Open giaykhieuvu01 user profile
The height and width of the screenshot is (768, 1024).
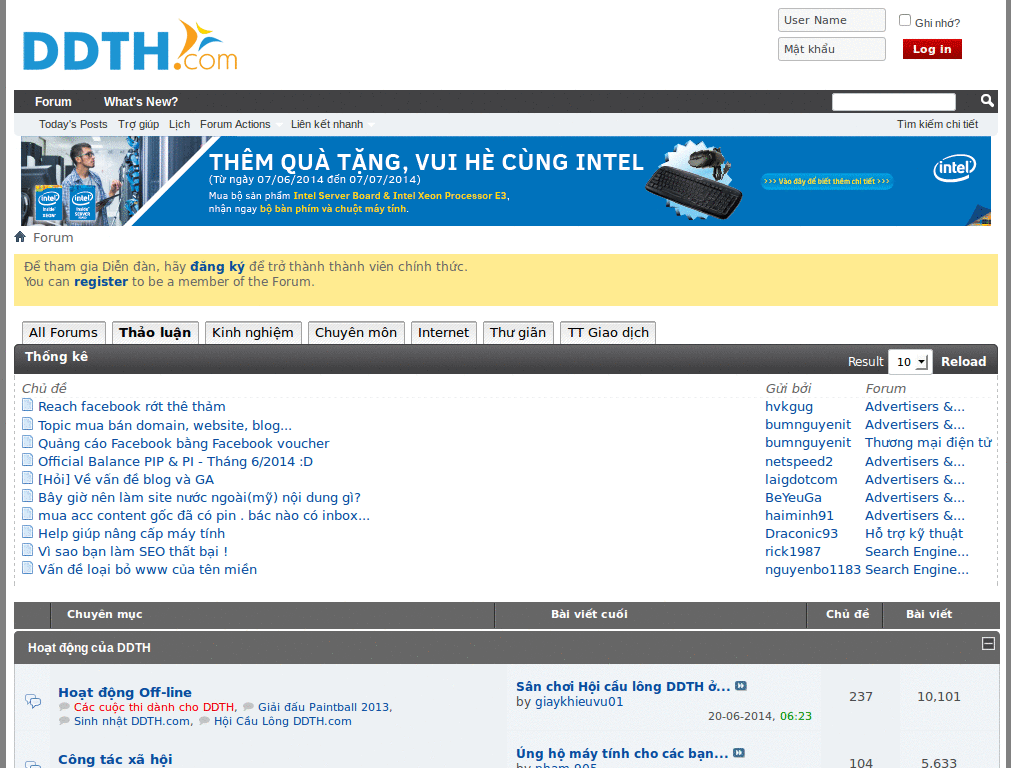pos(579,702)
